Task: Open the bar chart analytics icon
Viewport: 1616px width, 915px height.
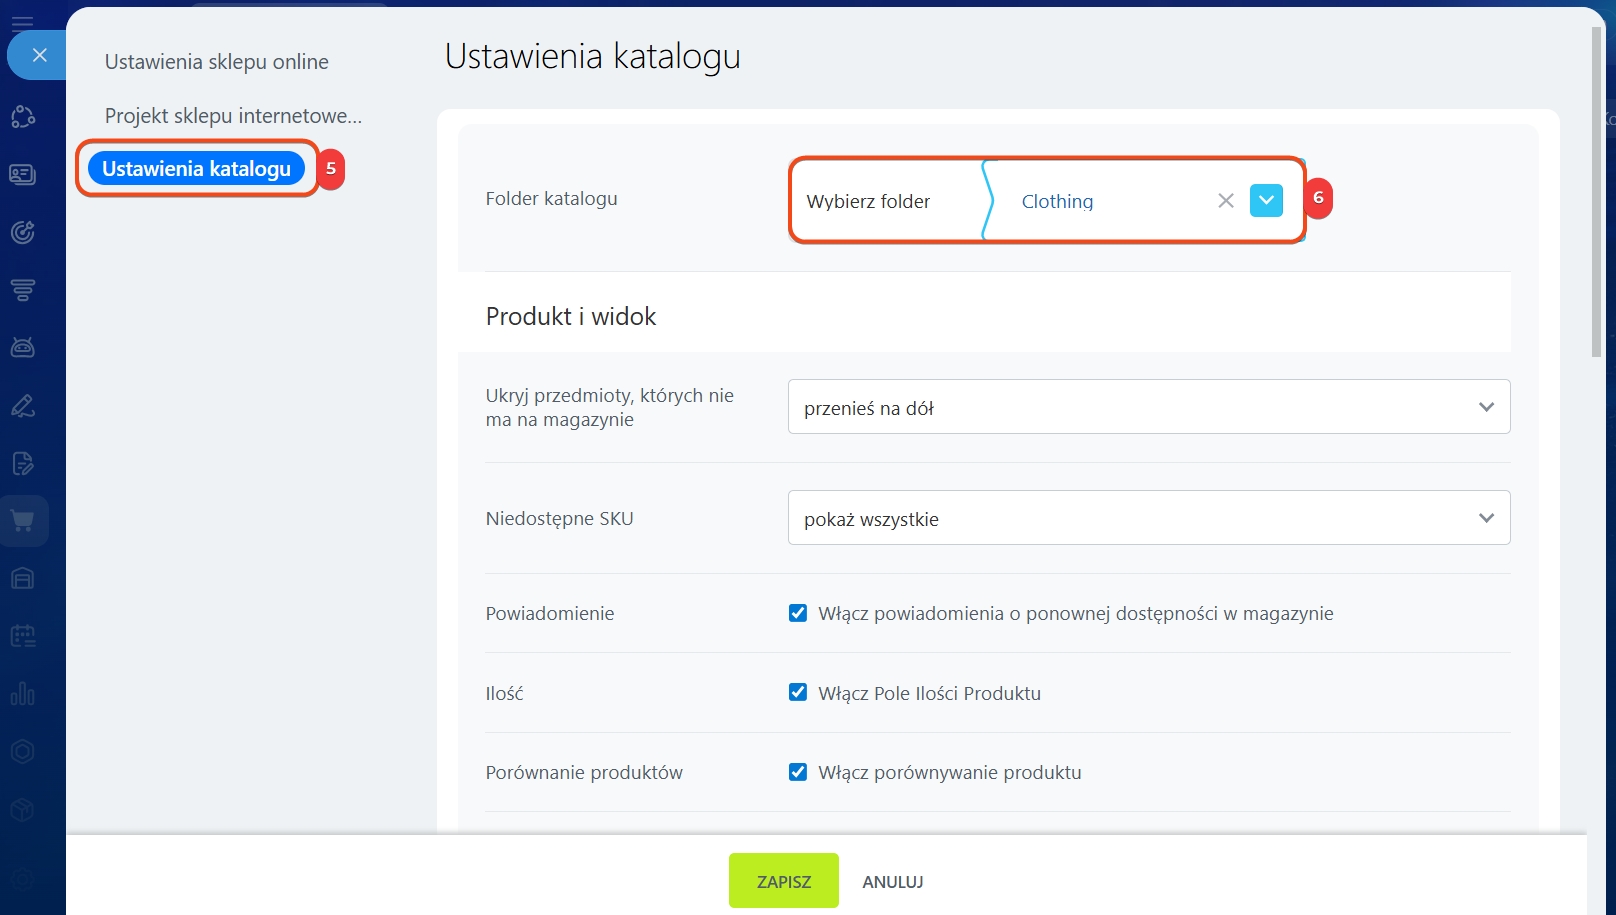Action: click(23, 694)
